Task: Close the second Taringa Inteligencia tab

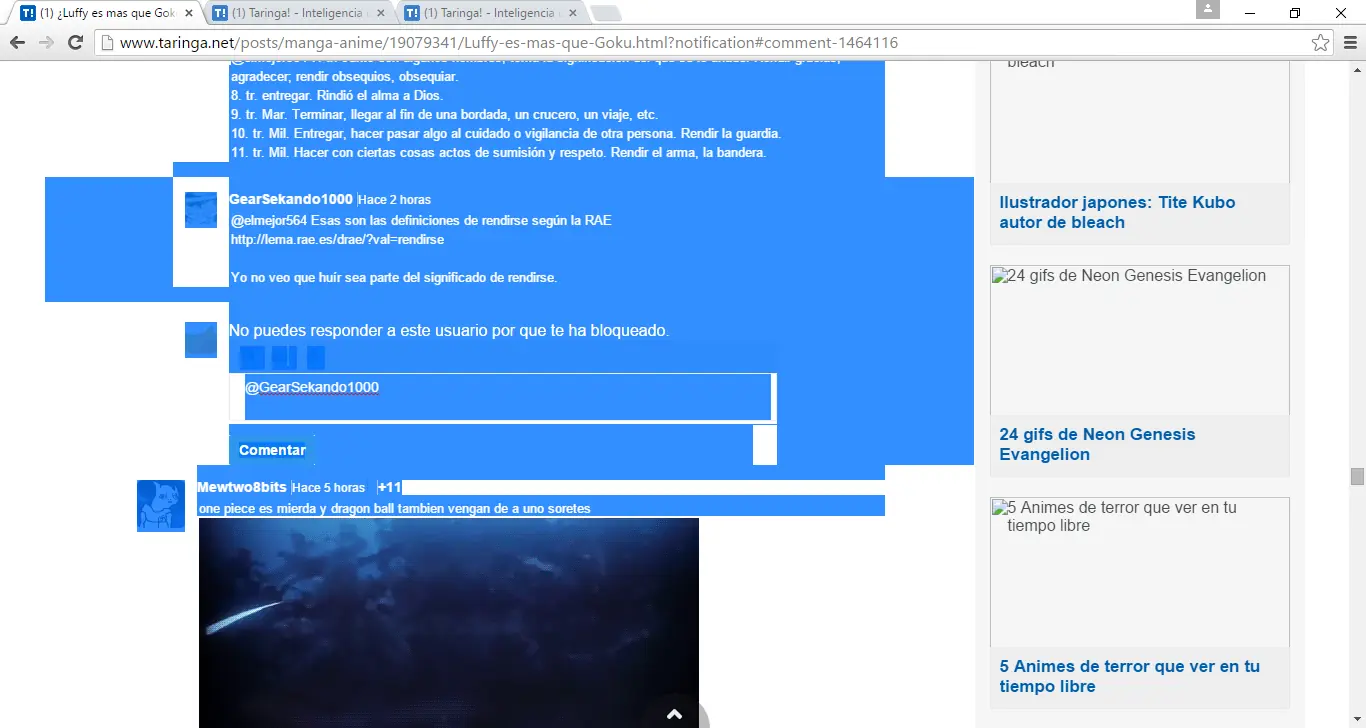Action: [x=382, y=14]
